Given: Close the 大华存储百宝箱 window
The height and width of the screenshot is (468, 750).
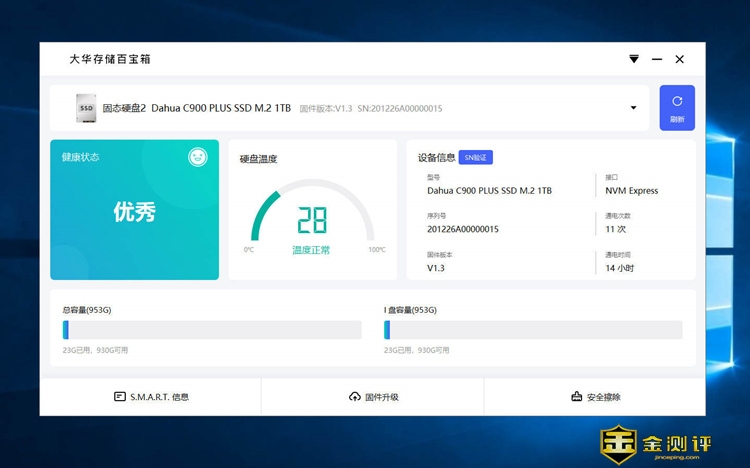Looking at the screenshot, I should 680,59.
